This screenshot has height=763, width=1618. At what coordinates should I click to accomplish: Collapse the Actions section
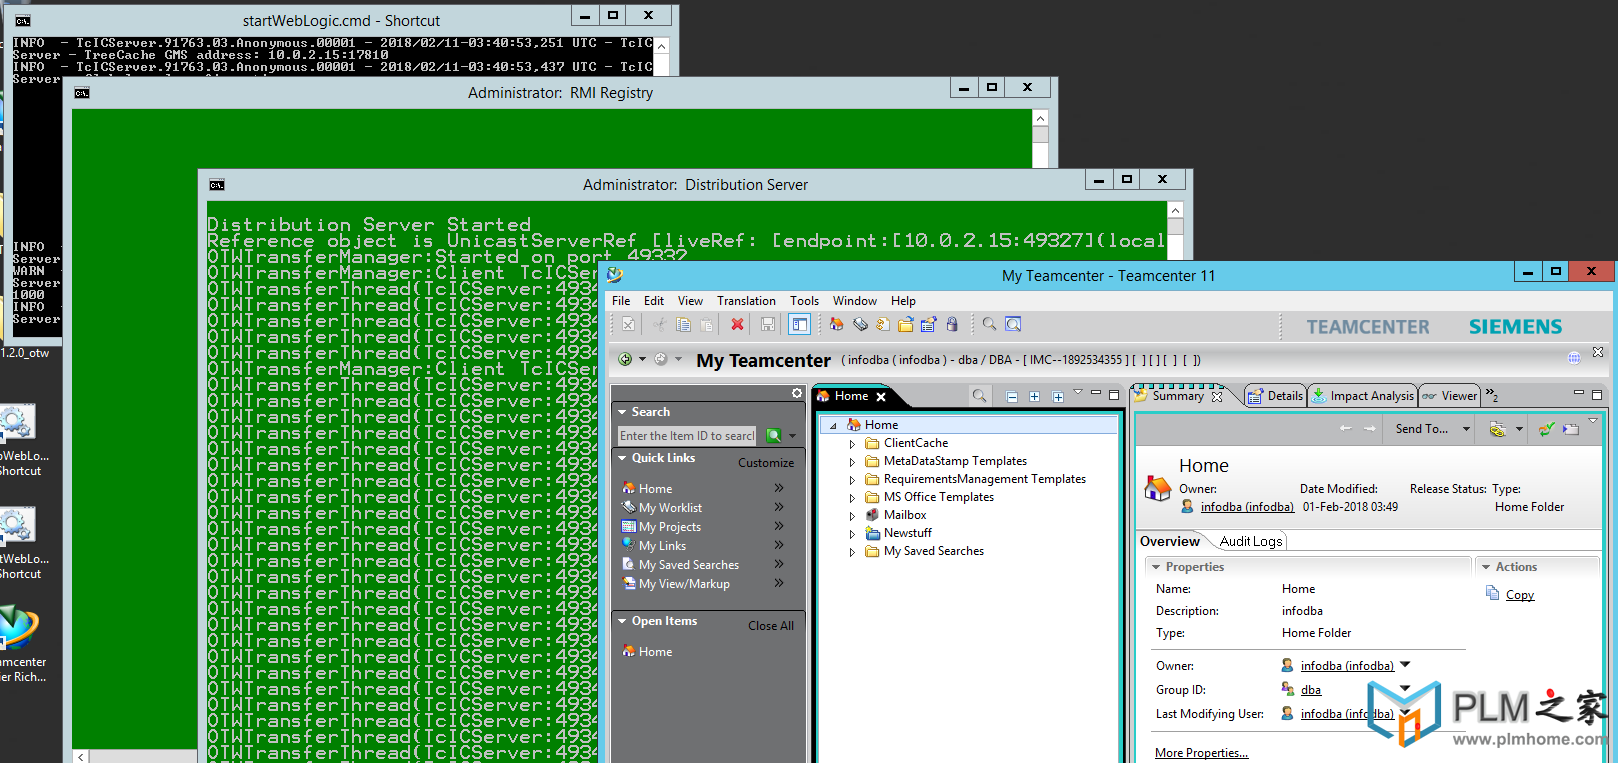[x=1486, y=567]
